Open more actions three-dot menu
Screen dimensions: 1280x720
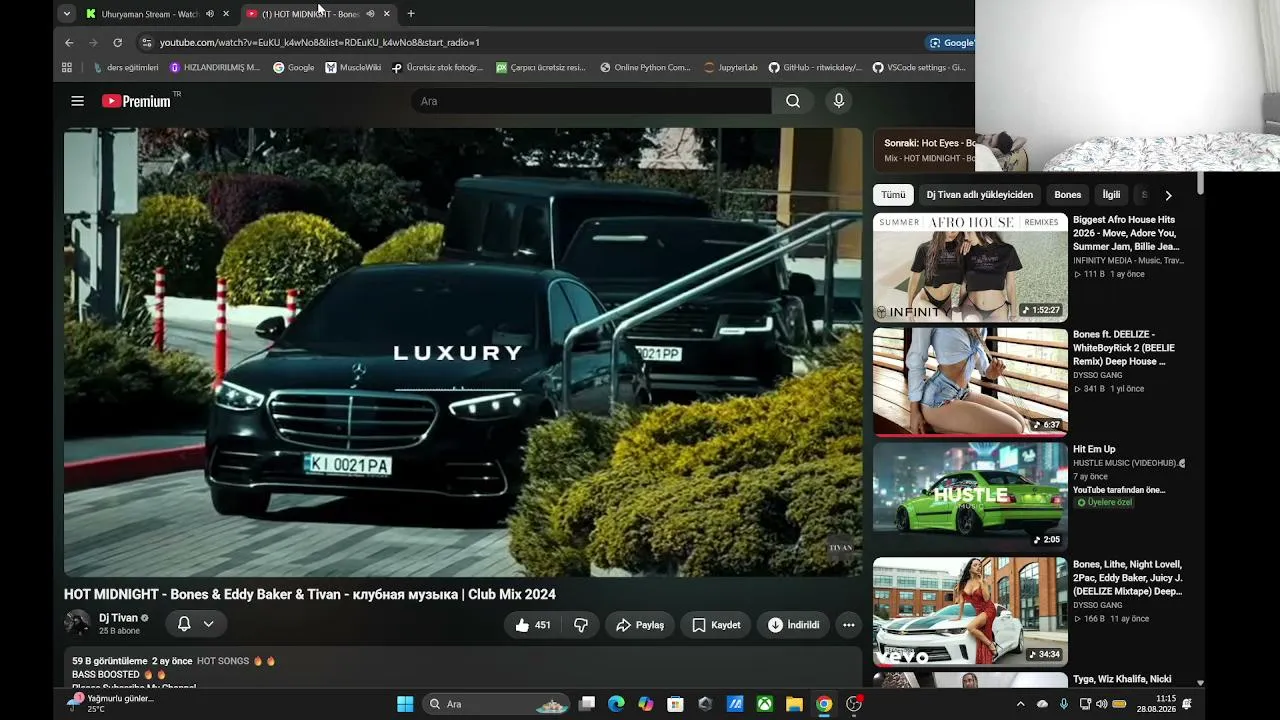pos(849,625)
